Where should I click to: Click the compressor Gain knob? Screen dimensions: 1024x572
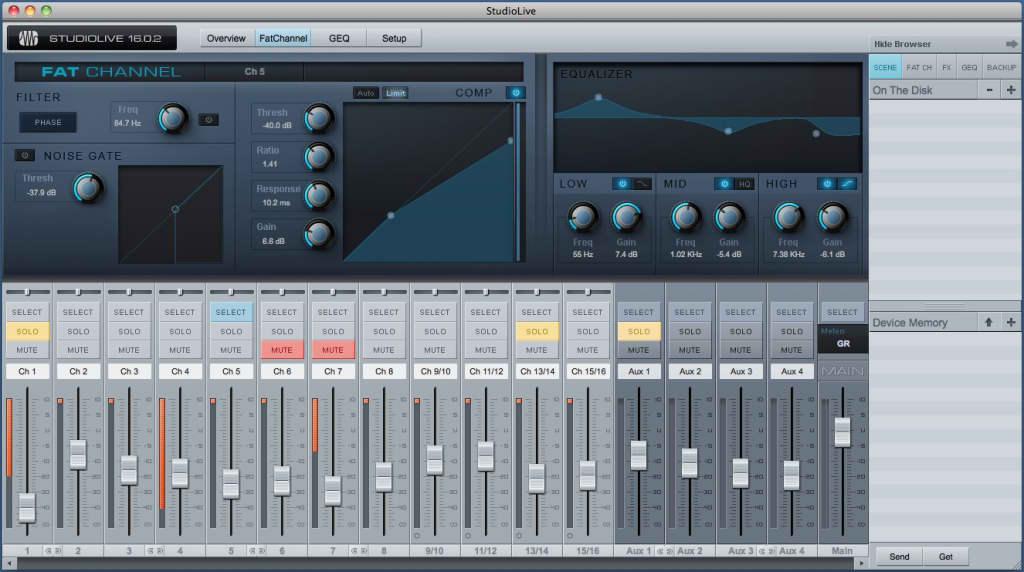[319, 234]
